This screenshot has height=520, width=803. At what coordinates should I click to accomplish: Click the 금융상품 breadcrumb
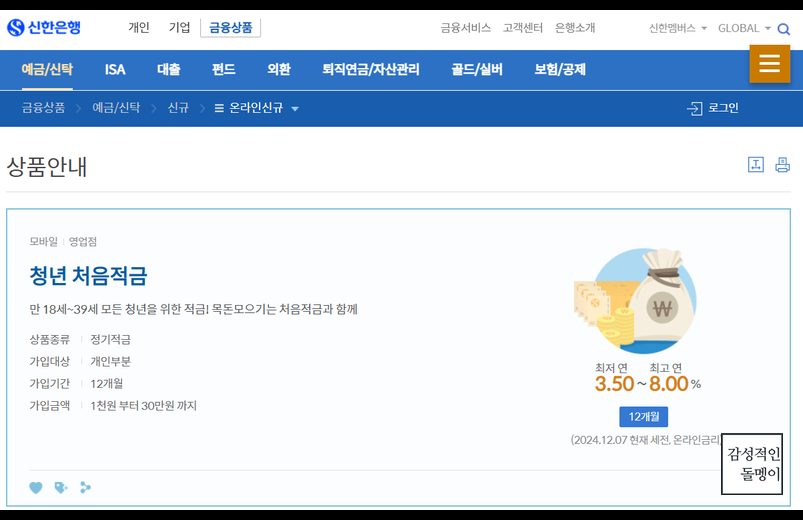click(44, 108)
